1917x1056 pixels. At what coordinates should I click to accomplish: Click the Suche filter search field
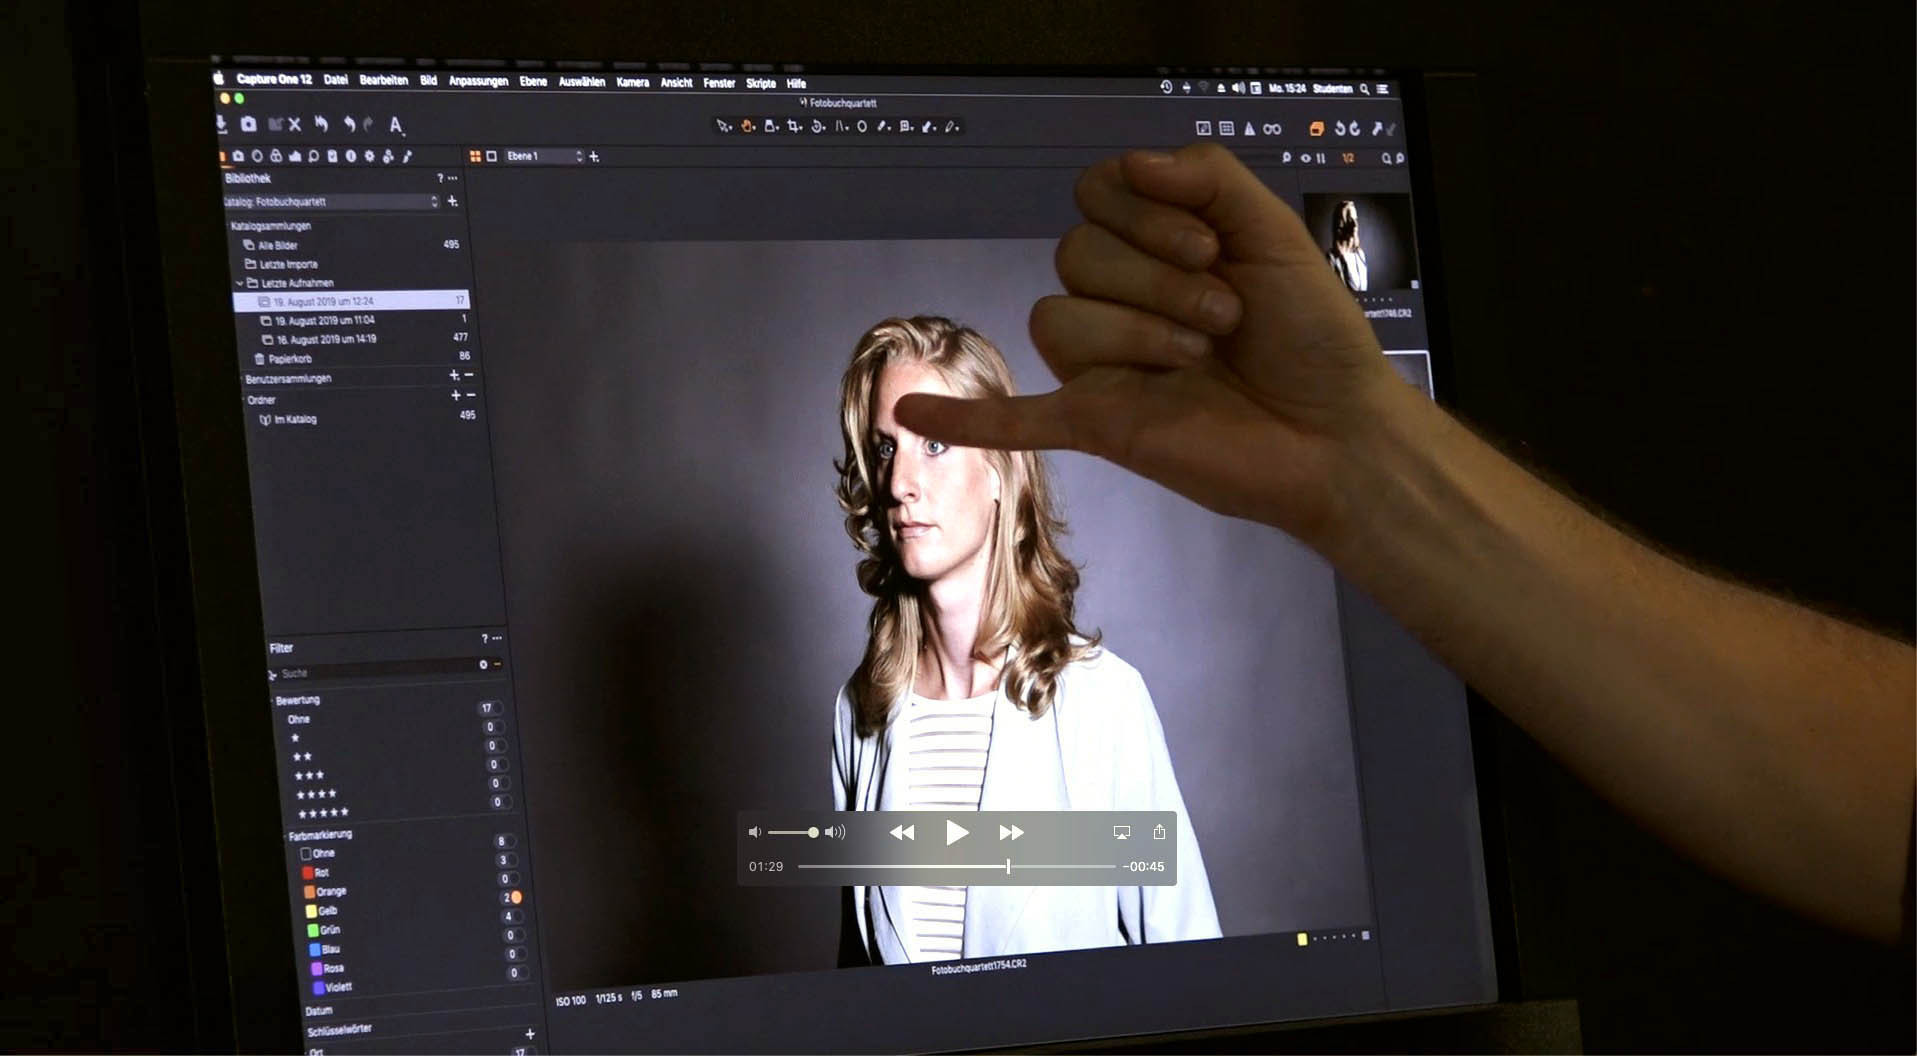(x=380, y=673)
